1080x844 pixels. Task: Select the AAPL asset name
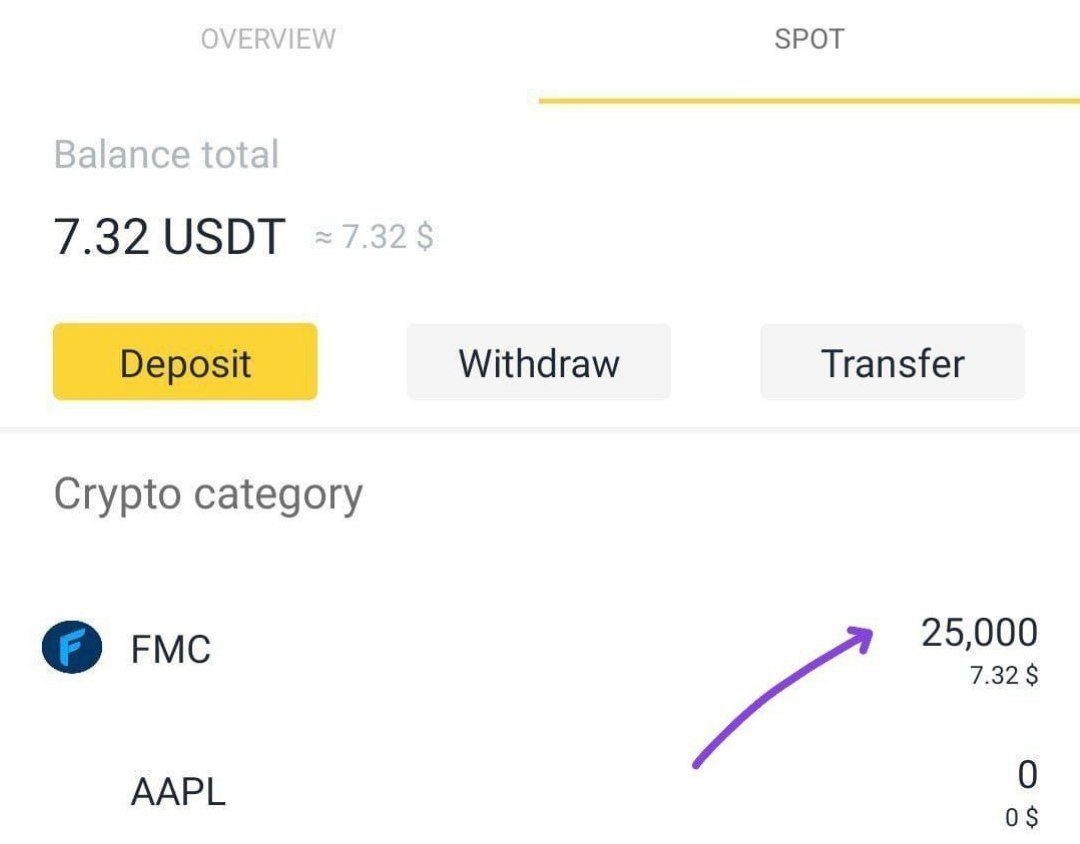click(x=178, y=792)
